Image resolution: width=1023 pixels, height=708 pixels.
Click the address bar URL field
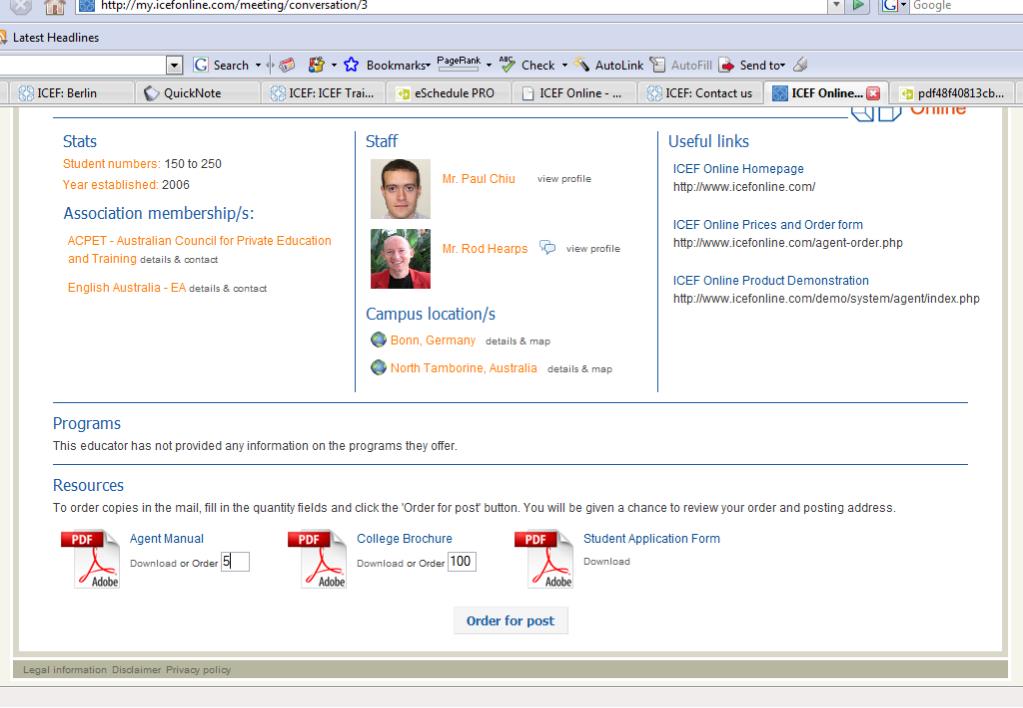pyautogui.click(x=457, y=6)
